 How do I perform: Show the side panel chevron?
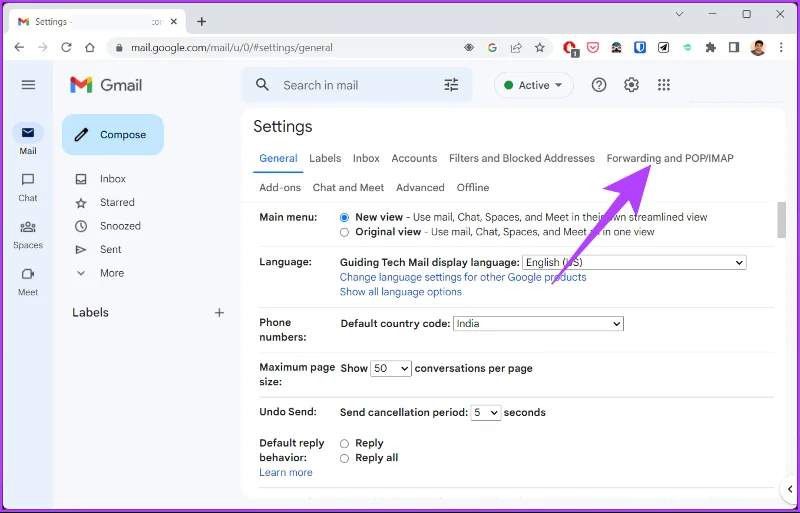click(790, 489)
